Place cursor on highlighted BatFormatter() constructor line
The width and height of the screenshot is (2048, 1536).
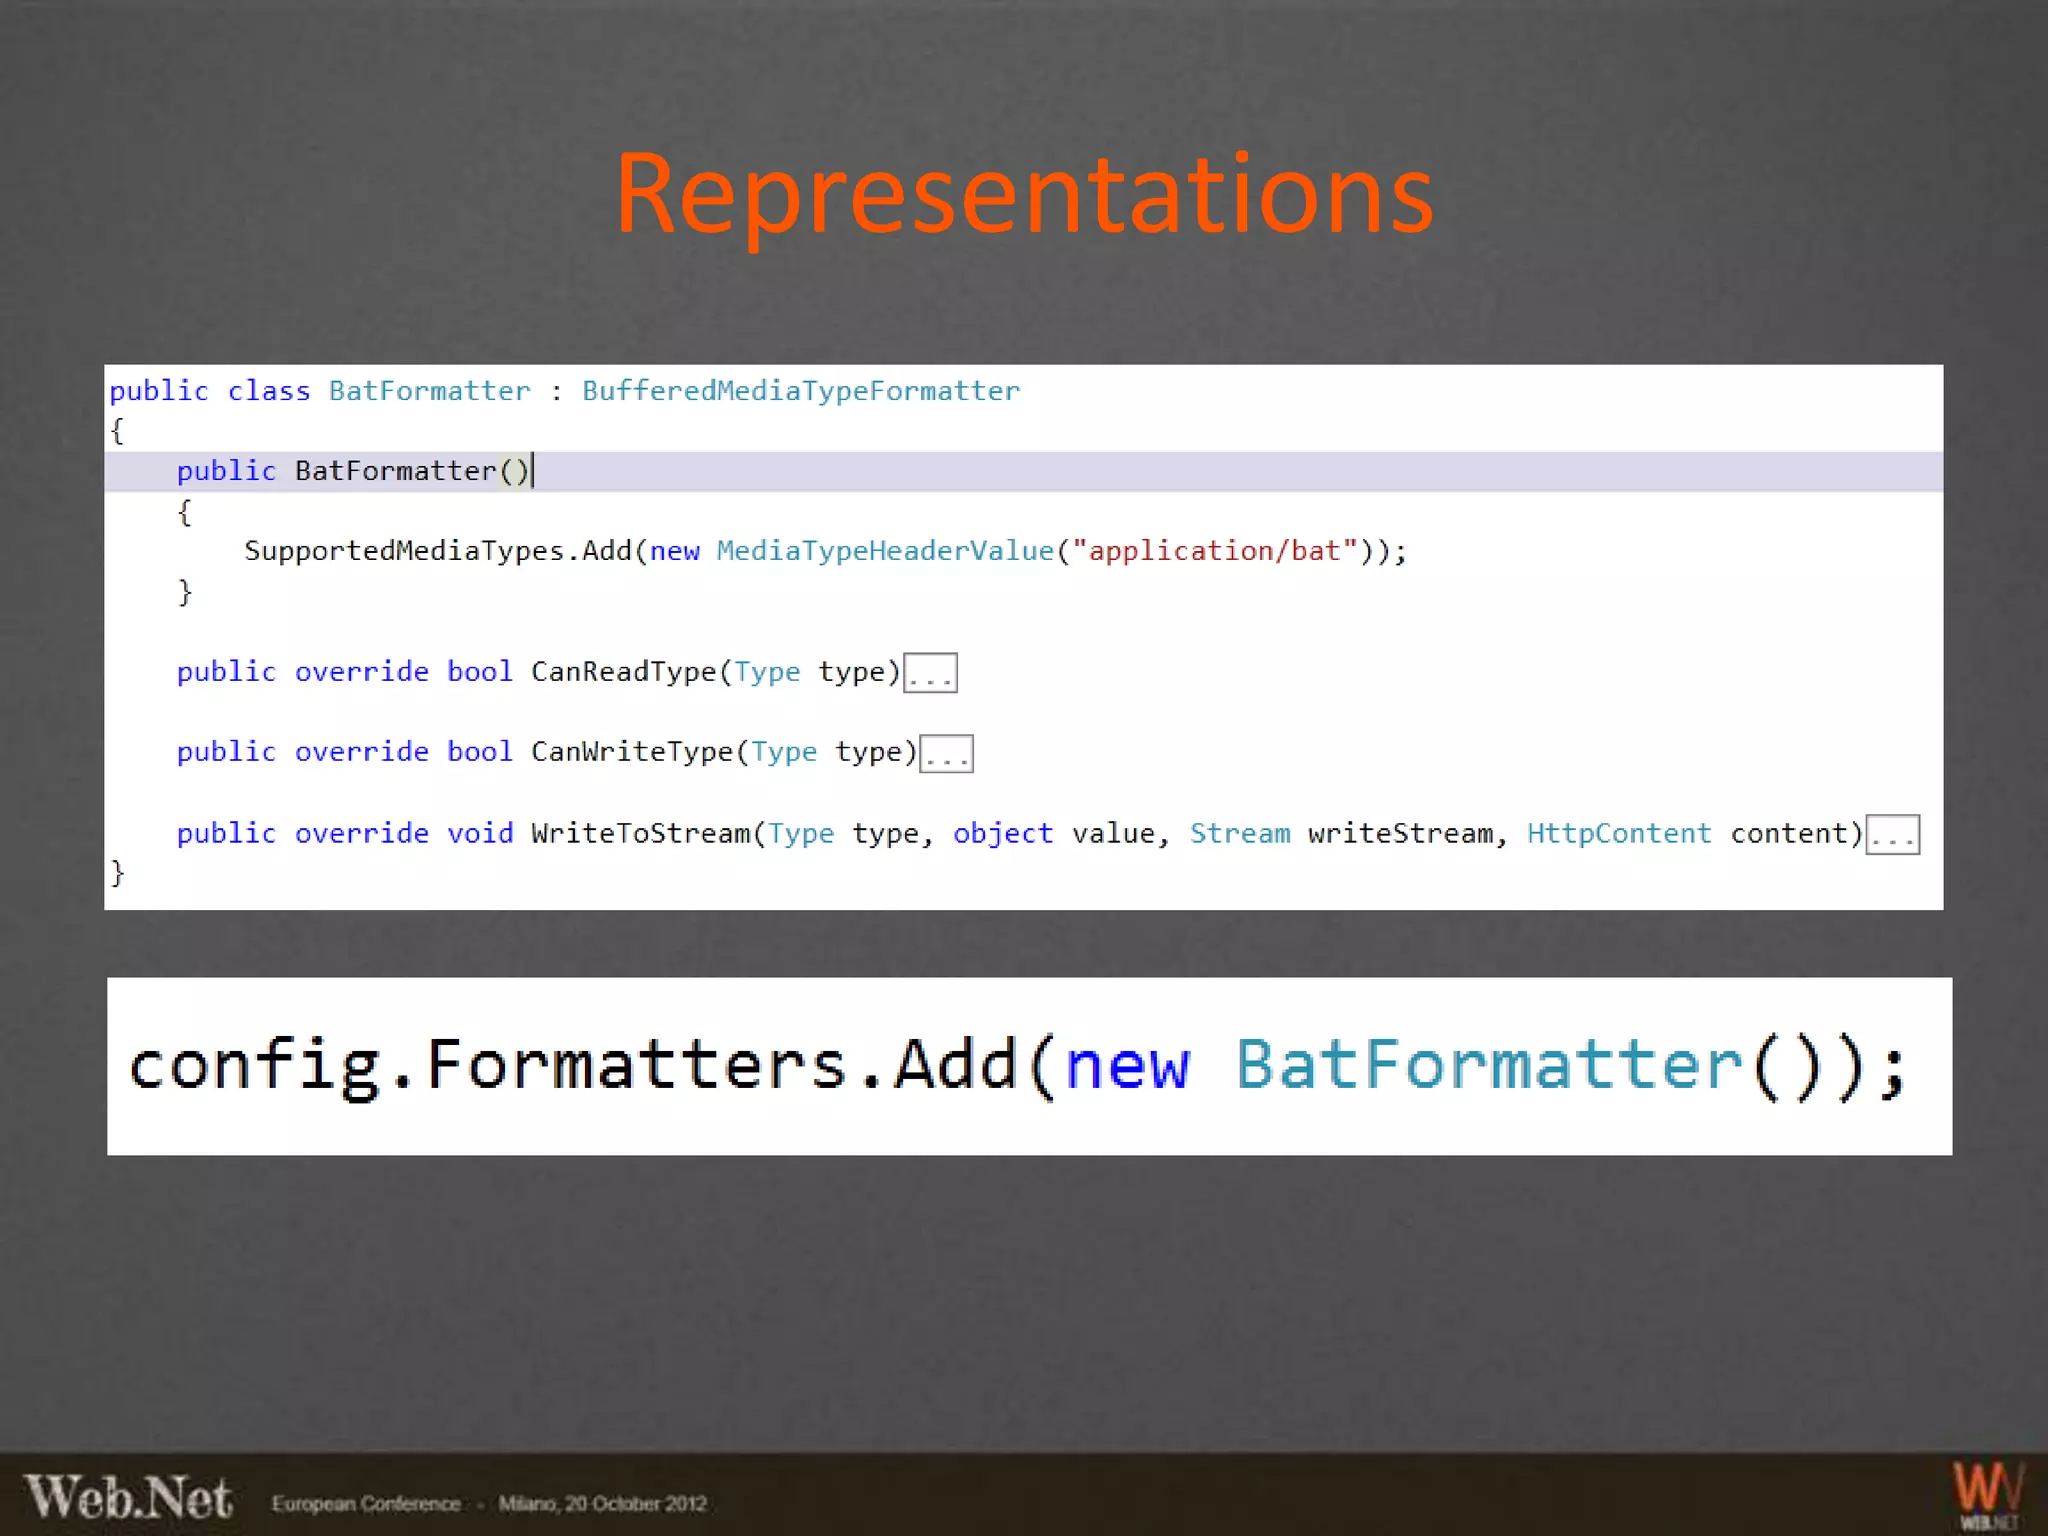point(411,471)
